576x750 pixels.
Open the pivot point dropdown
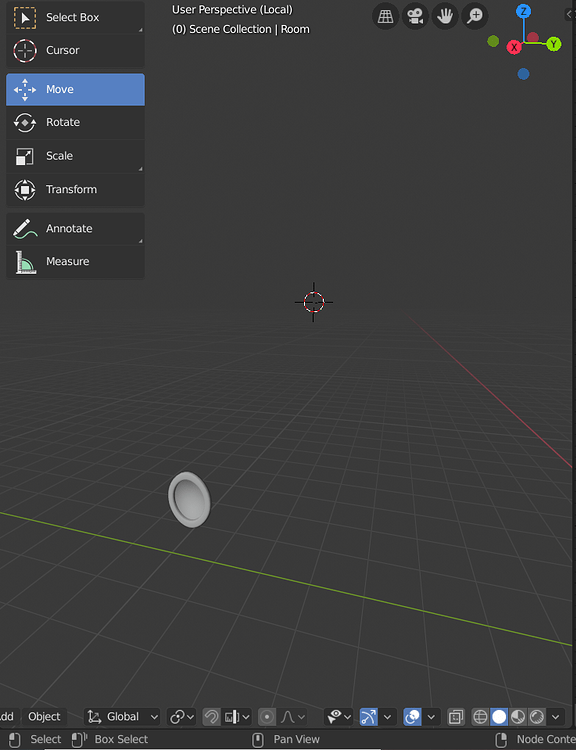pyautogui.click(x=182, y=717)
